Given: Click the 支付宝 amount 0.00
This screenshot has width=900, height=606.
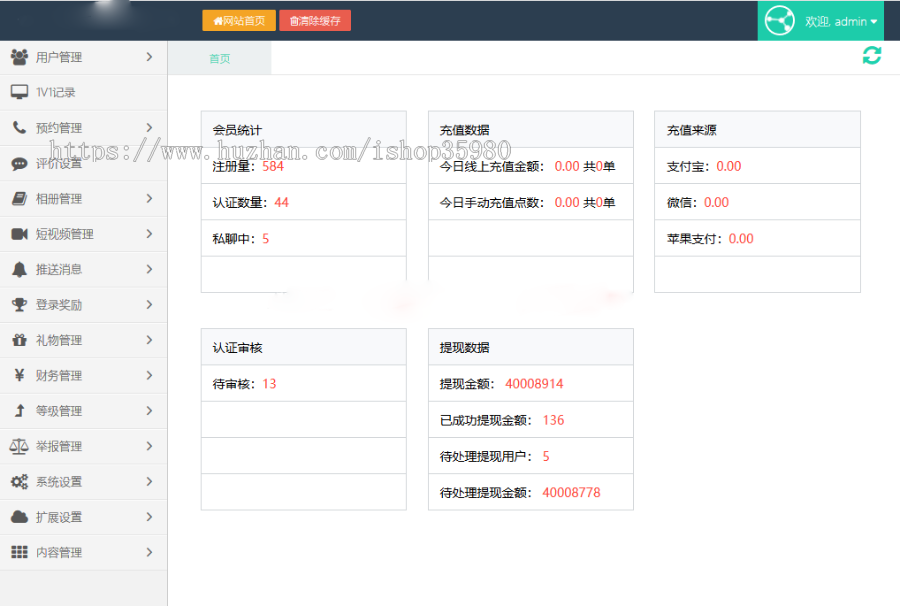Looking at the screenshot, I should 729,166.
